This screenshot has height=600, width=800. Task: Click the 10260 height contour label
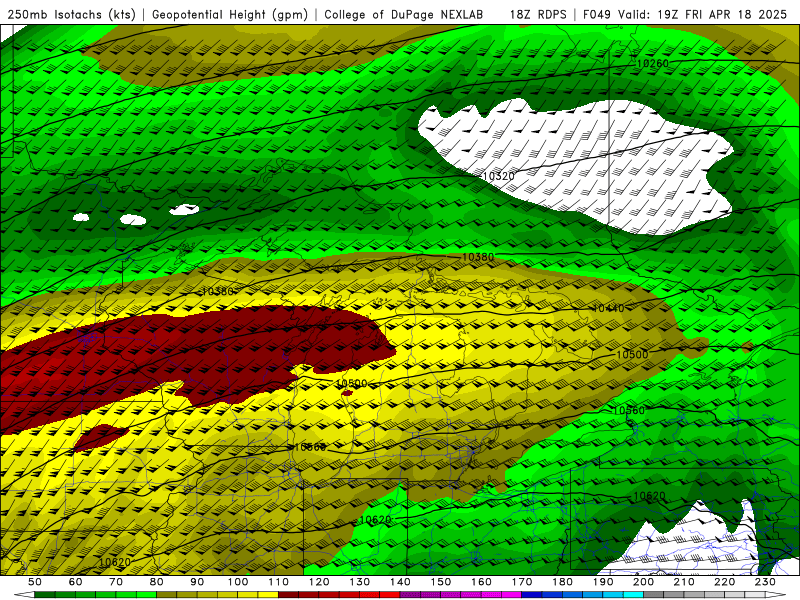[652, 64]
